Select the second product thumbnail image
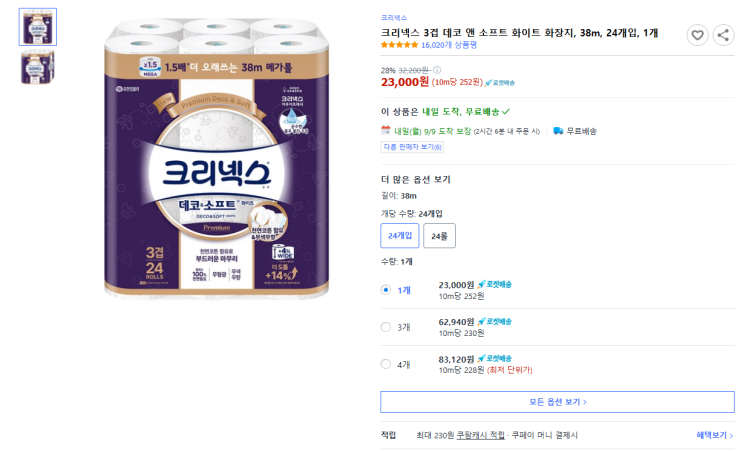743x451 pixels. (x=38, y=67)
